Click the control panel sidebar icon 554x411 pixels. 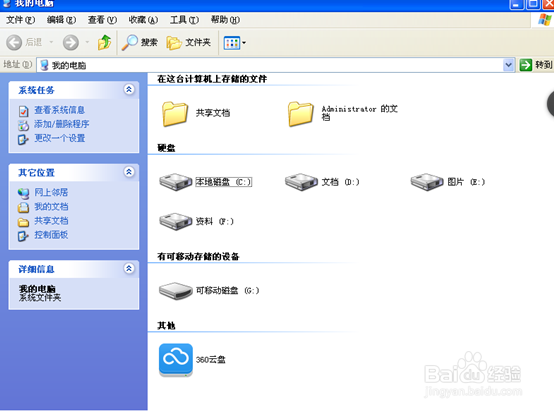click(23, 236)
